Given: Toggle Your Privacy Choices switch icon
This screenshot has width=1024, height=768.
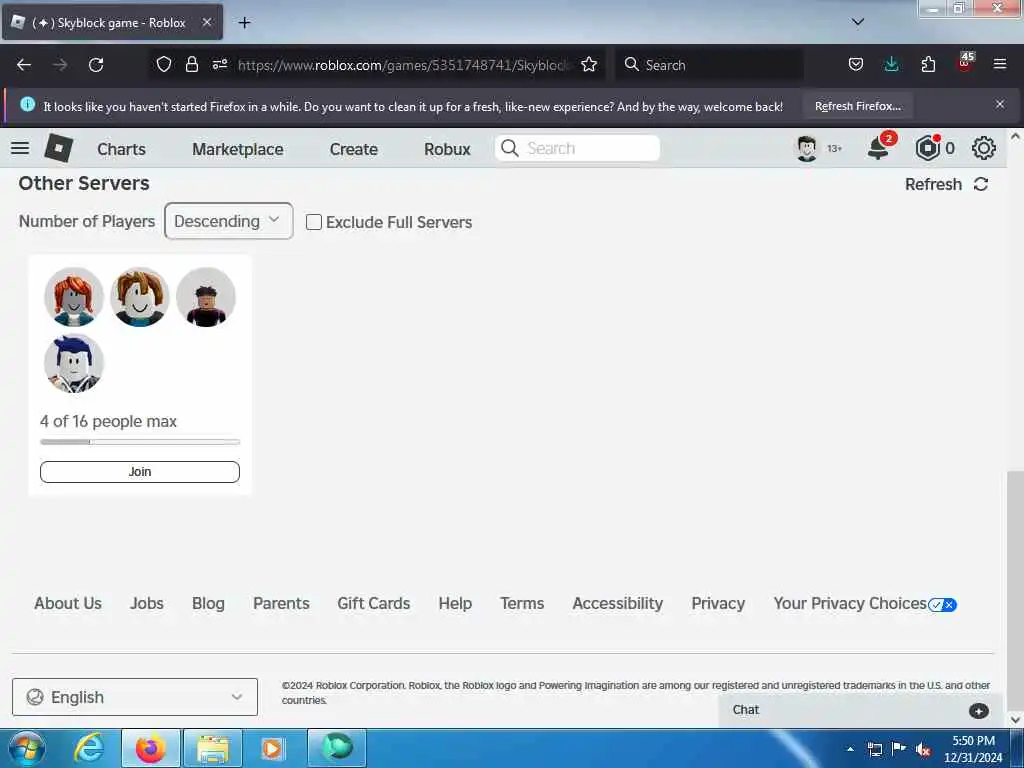Looking at the screenshot, I should [x=942, y=605].
